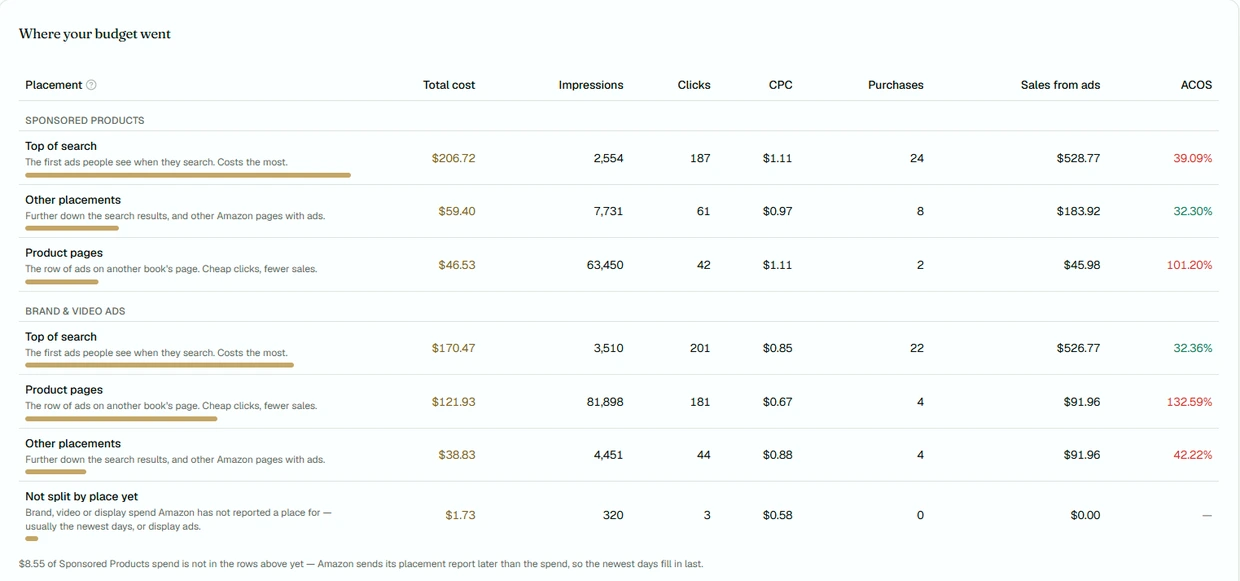
Task: Click the 63,450 impressions value
Action: coord(605,265)
